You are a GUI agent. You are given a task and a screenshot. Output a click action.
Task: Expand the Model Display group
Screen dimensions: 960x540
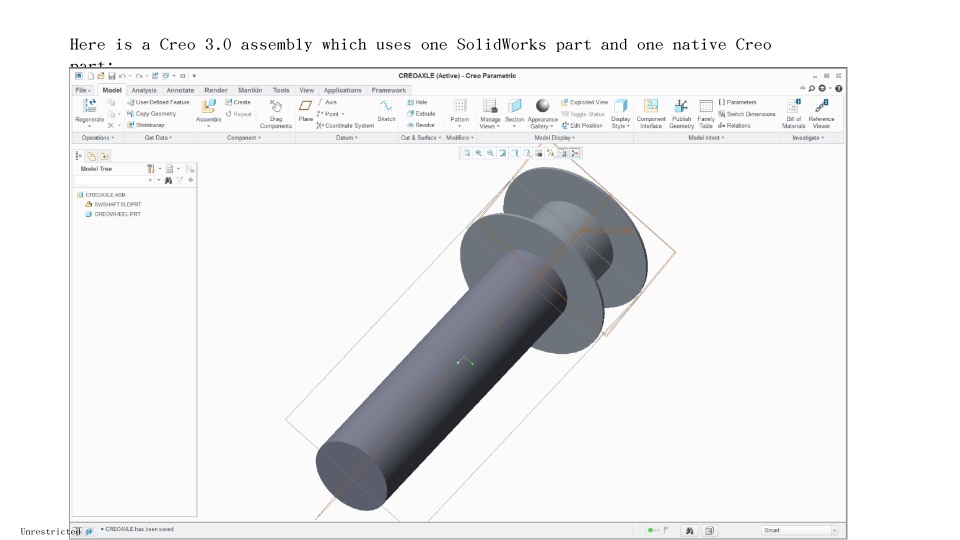tap(555, 138)
